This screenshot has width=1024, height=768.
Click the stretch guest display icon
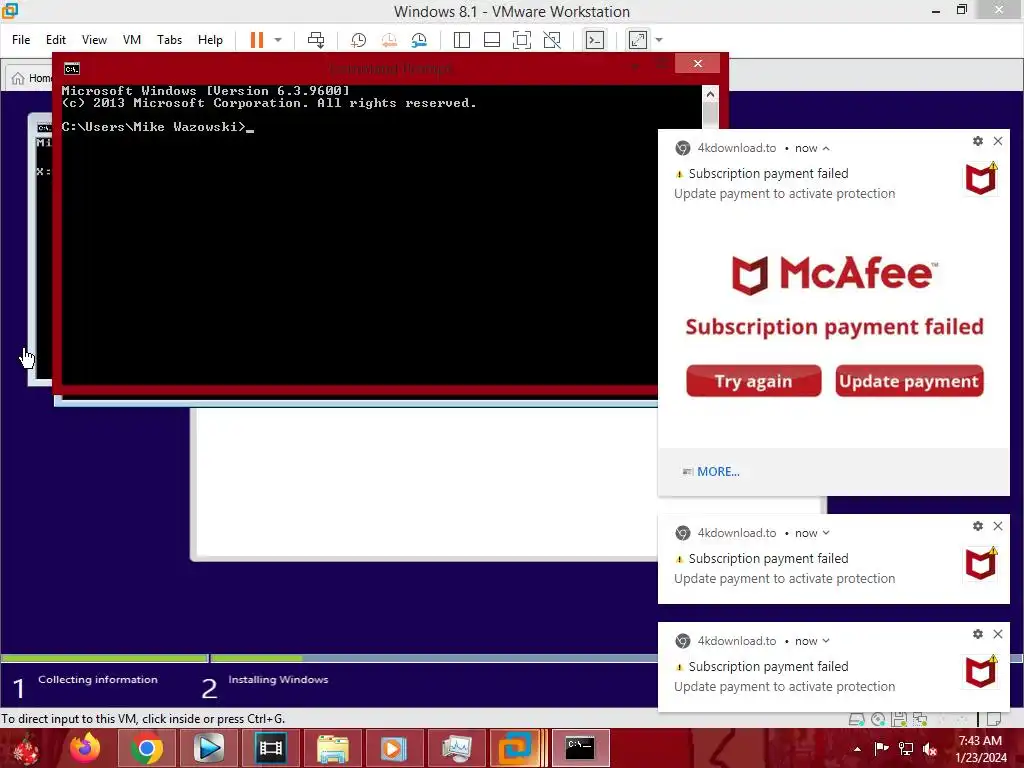(x=638, y=40)
